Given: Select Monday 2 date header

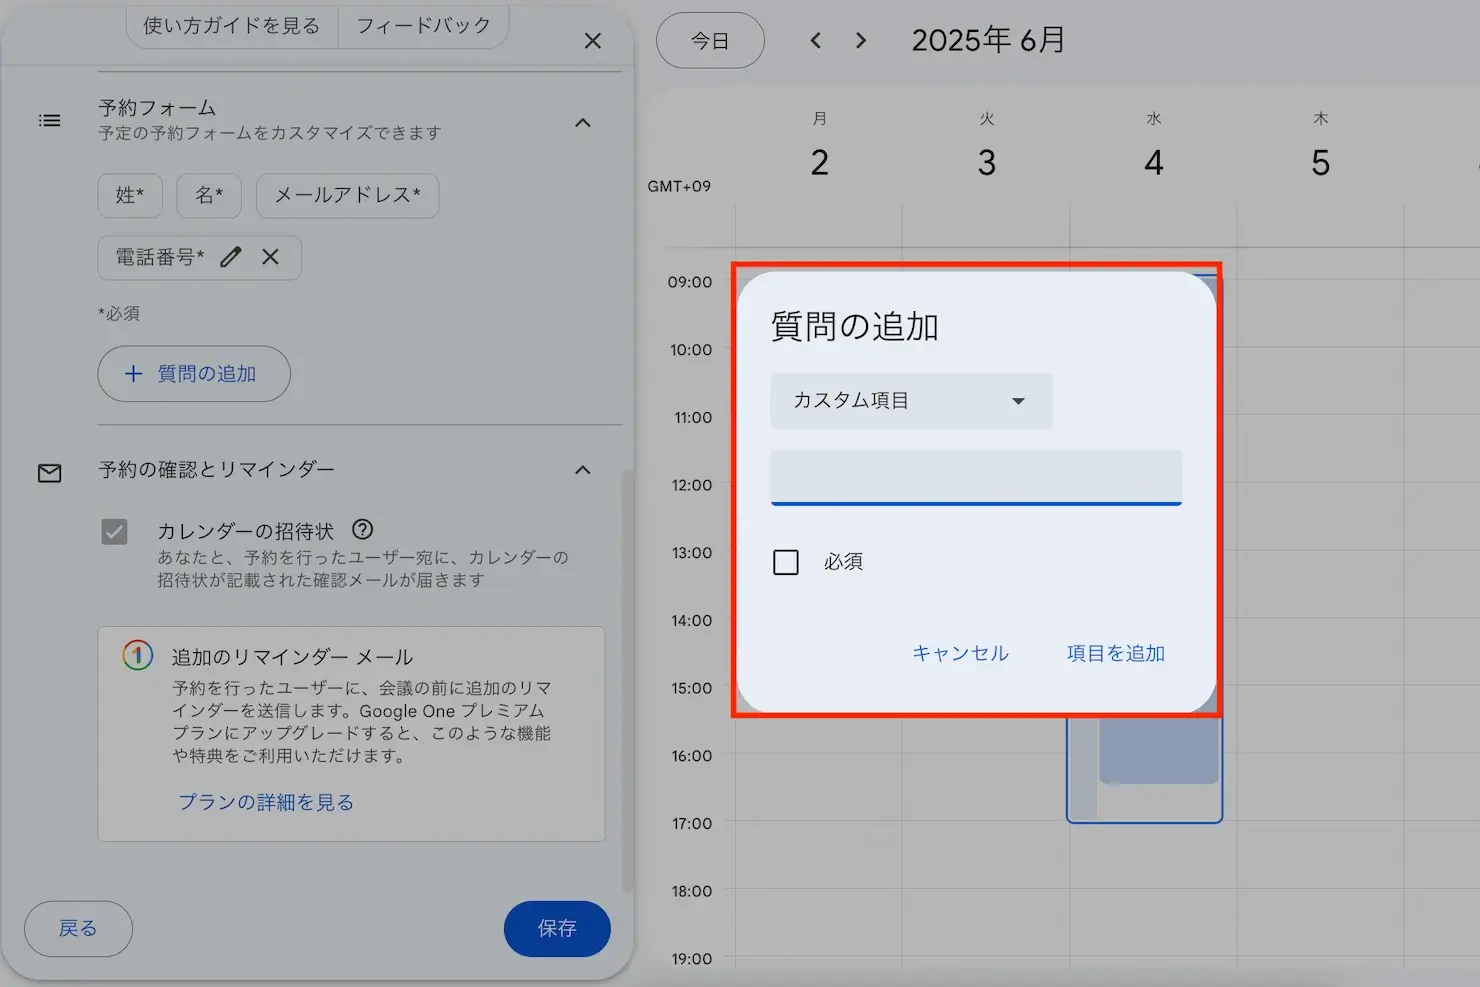Looking at the screenshot, I should (x=820, y=162).
